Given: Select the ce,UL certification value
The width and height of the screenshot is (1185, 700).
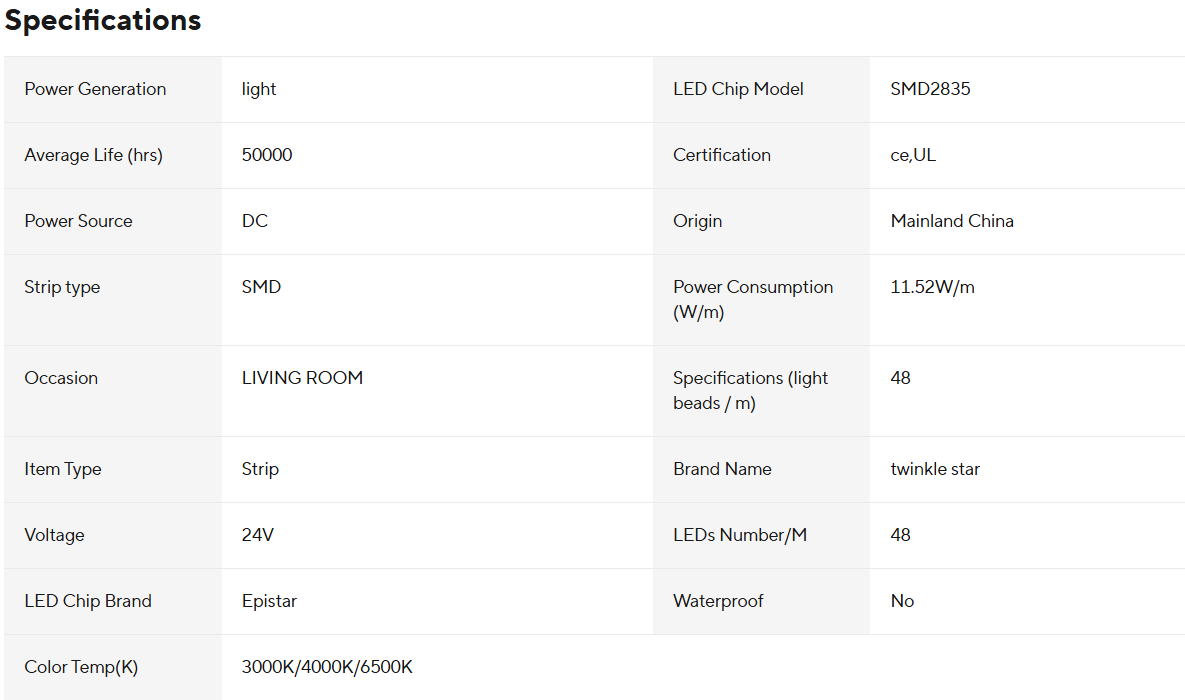Looking at the screenshot, I should (x=913, y=155).
